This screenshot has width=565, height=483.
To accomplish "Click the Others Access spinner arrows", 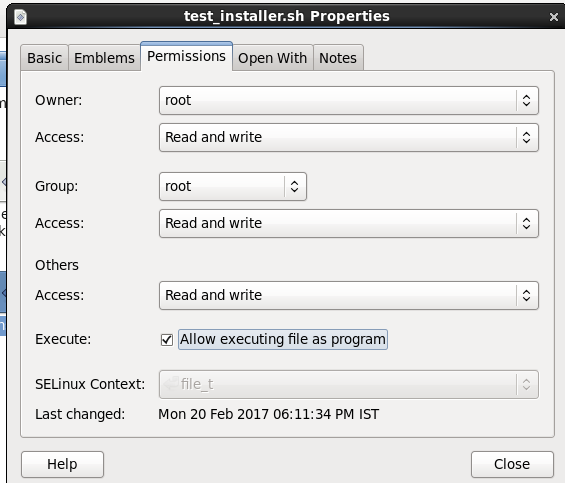I will pyautogui.click(x=526, y=296).
